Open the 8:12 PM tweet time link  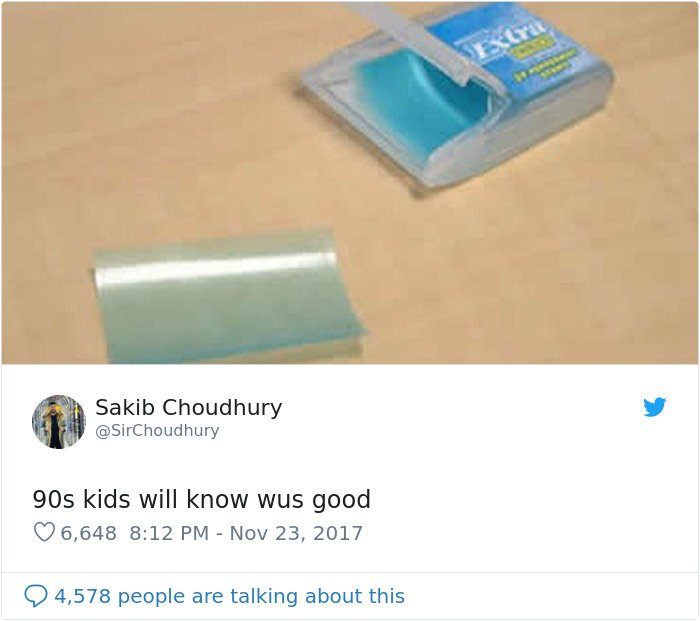pos(169,533)
